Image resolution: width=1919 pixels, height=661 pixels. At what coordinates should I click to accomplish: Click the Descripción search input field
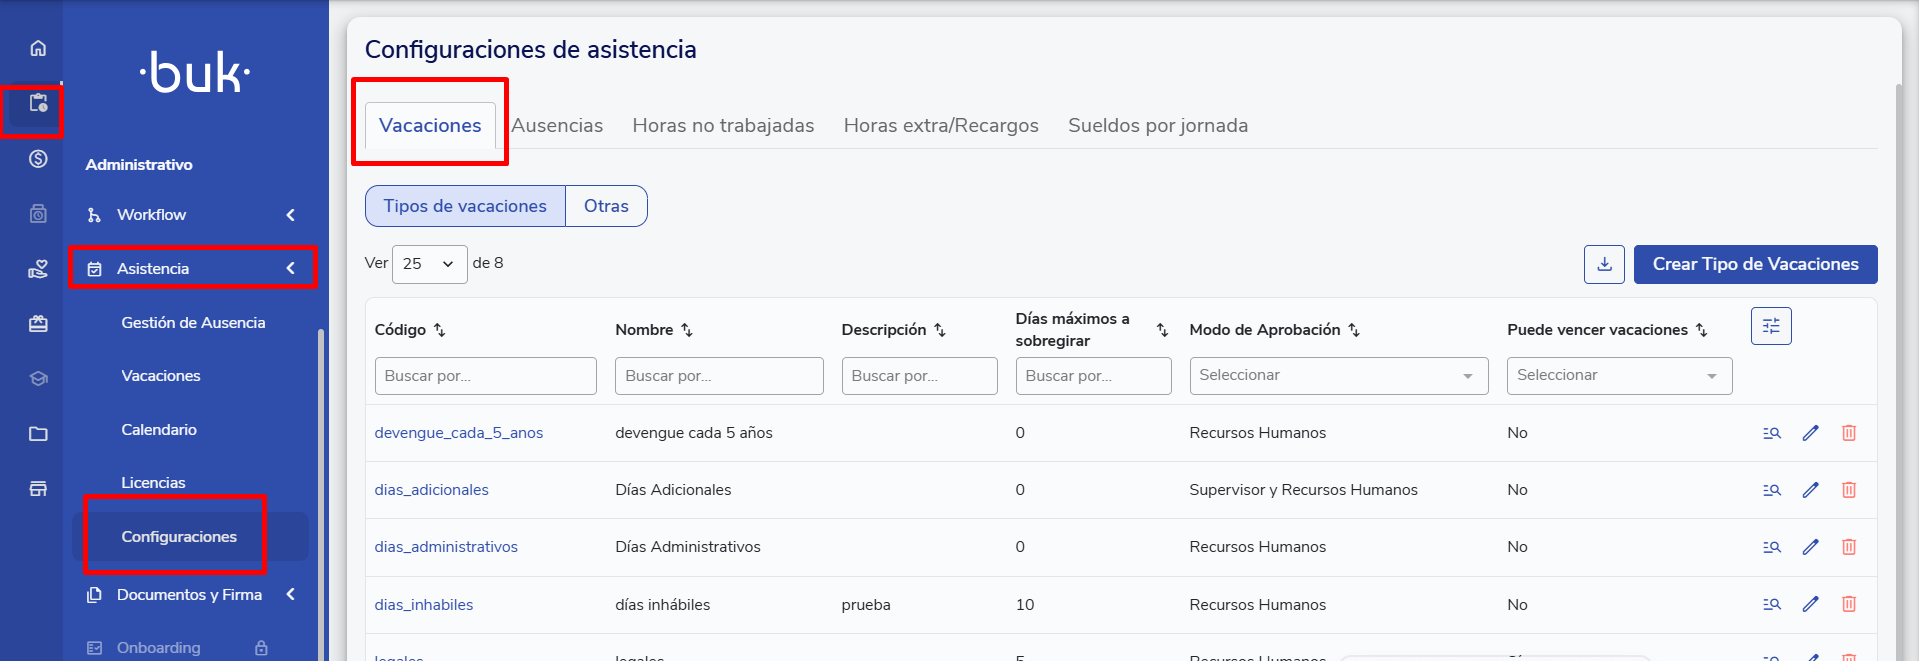[919, 376]
